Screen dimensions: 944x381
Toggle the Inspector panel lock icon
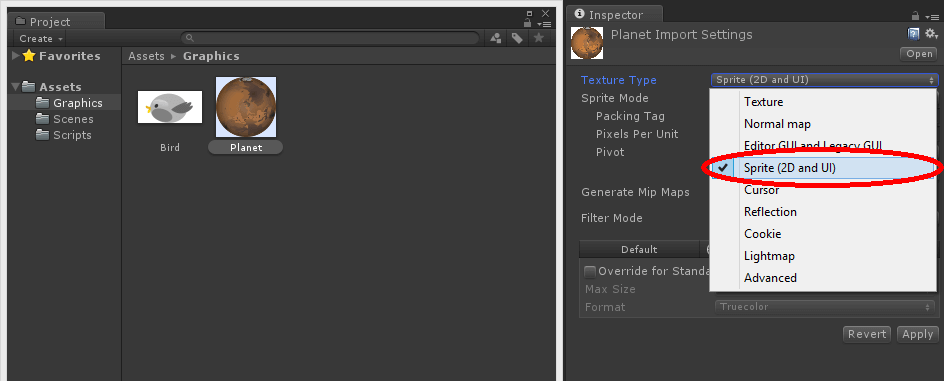[916, 16]
